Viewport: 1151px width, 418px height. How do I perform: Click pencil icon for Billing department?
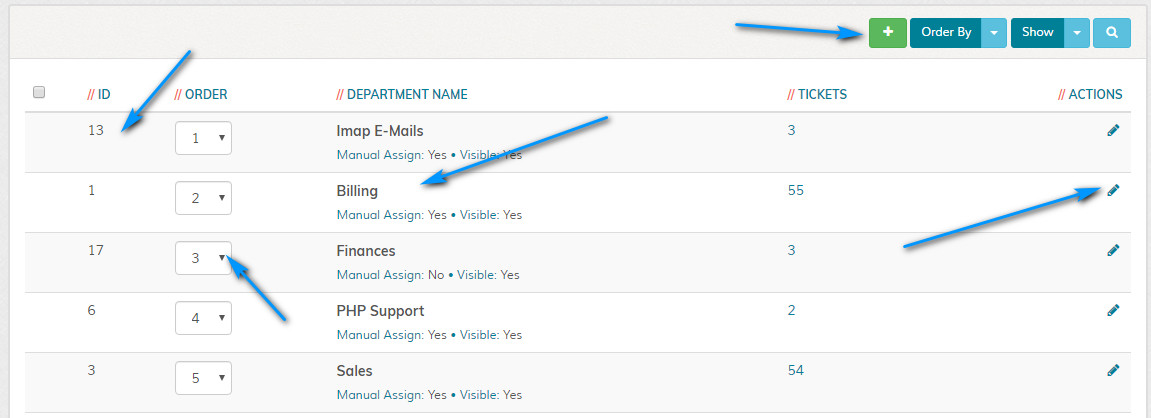(1113, 190)
